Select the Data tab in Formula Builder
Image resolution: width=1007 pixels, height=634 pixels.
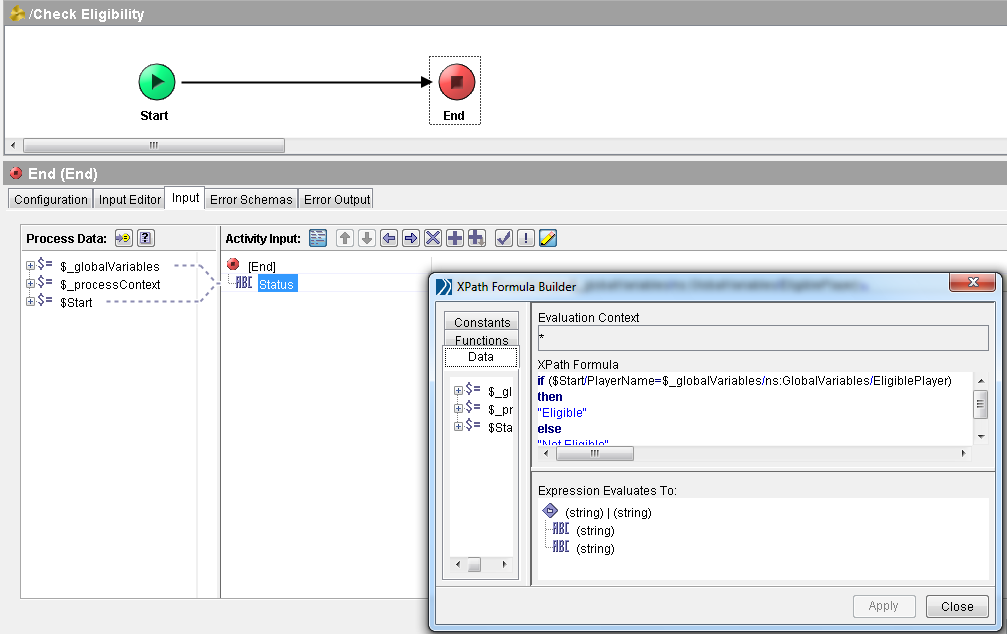pos(481,357)
